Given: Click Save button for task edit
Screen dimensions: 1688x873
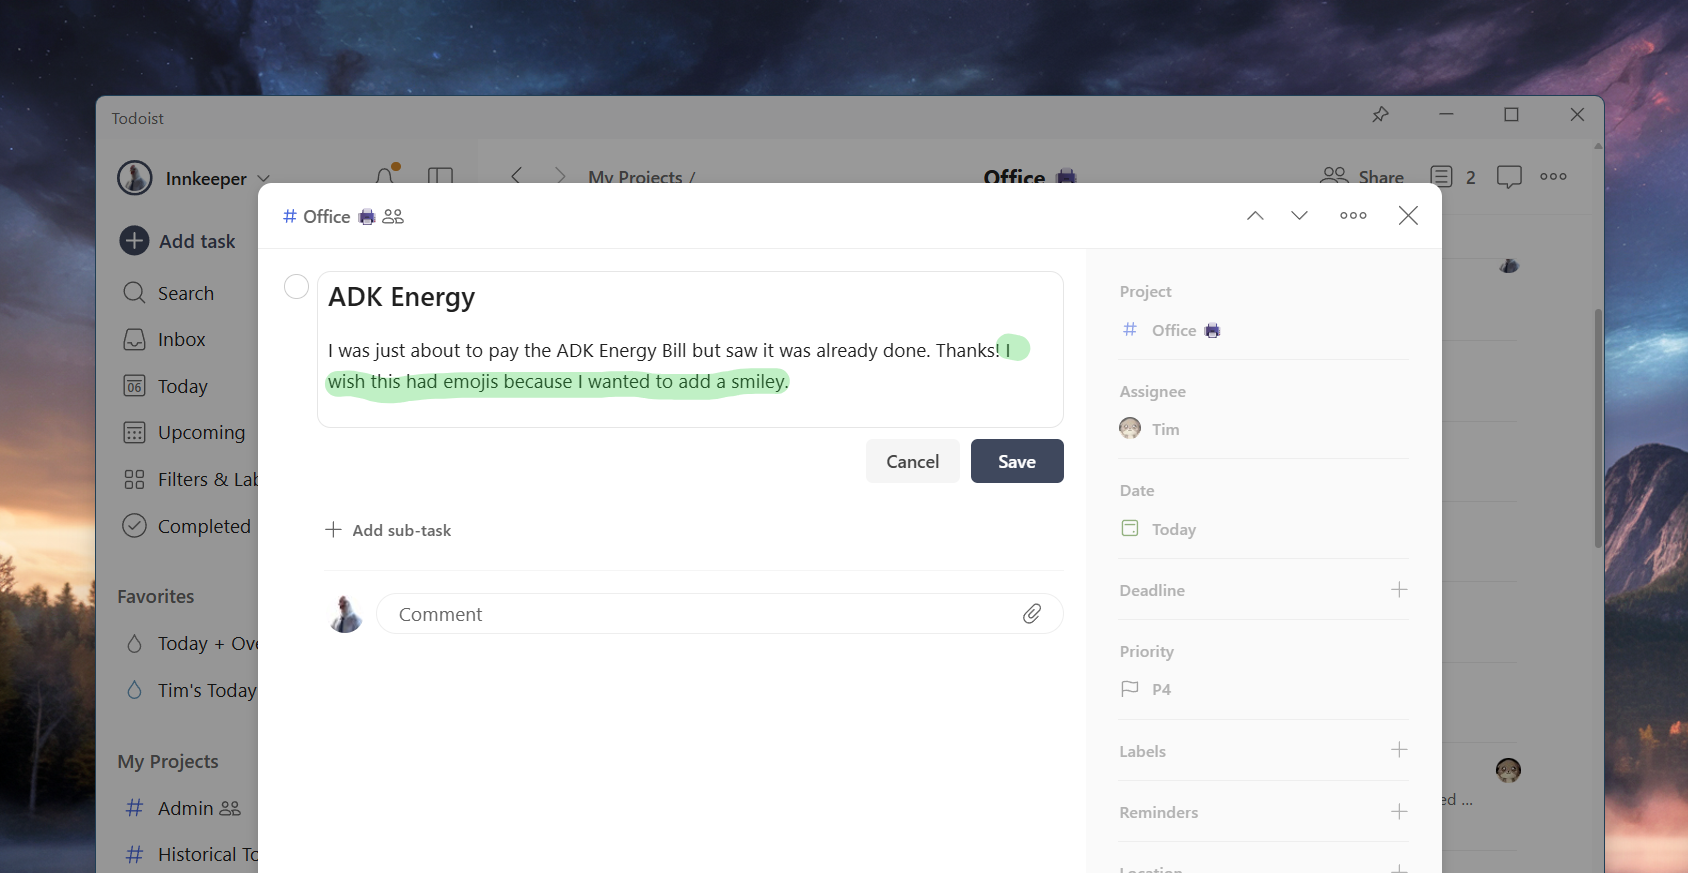Looking at the screenshot, I should [1017, 461].
